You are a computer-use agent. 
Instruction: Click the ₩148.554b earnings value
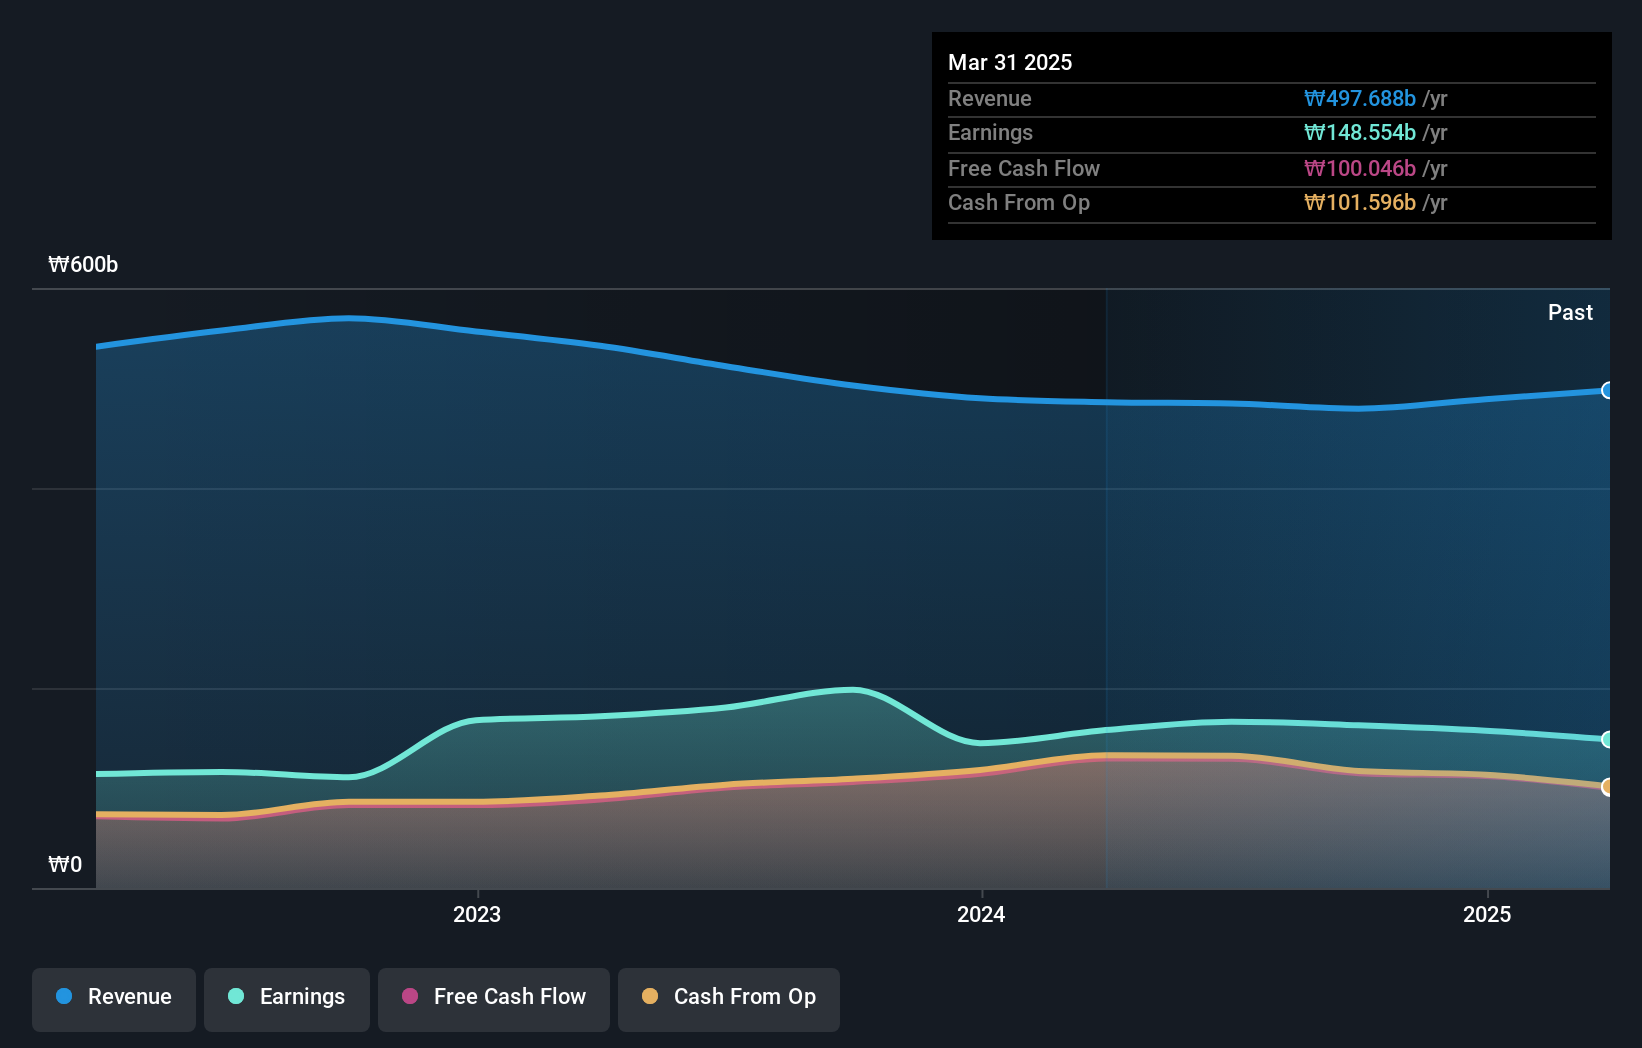1360,132
